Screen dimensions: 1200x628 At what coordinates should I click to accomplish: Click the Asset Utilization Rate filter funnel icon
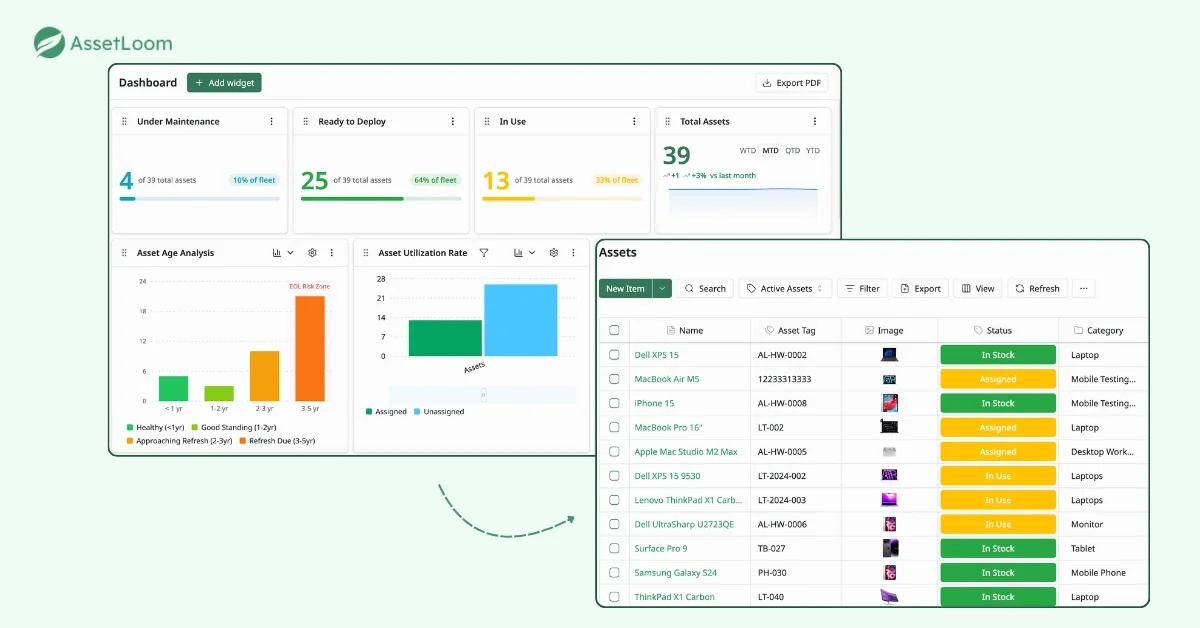(x=484, y=253)
